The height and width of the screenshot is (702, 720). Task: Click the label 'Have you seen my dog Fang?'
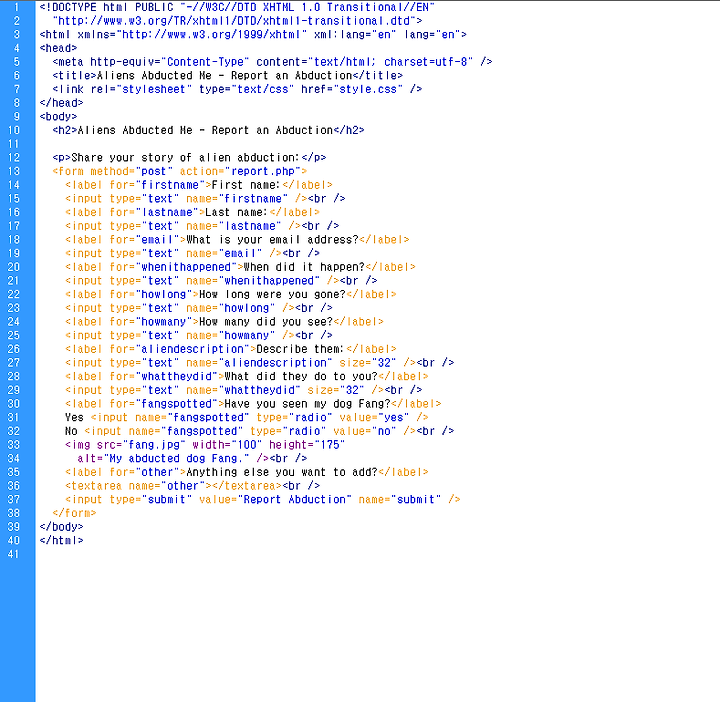(x=253, y=404)
